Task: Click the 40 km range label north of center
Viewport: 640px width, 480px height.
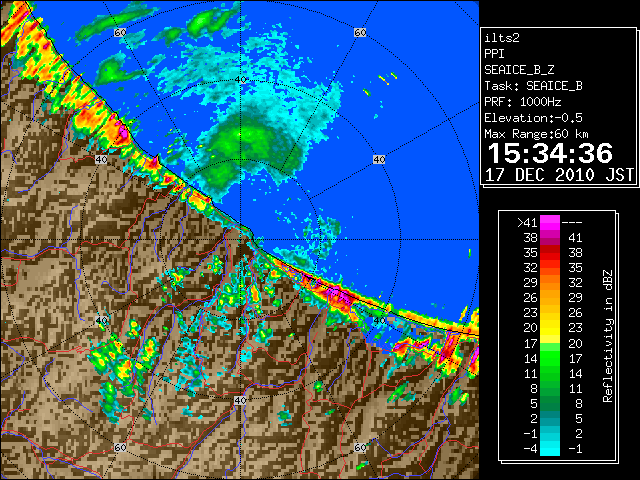Action: pos(241,80)
